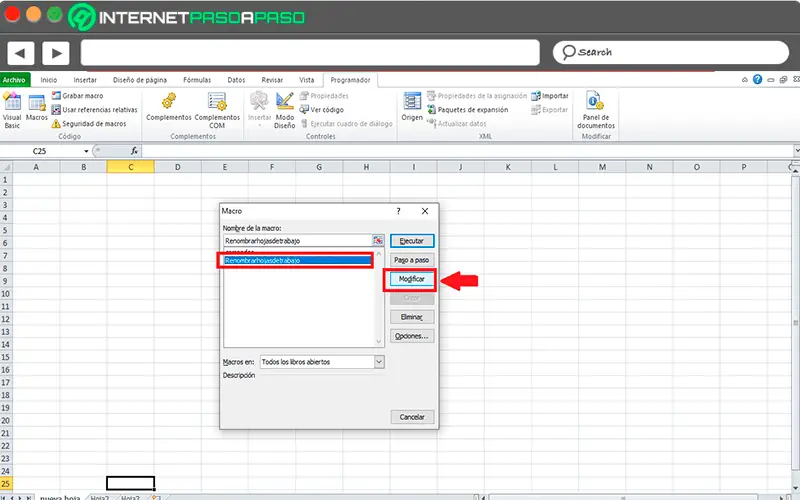This screenshot has width=800, height=500.
Task: Toggle Modo Diseño
Action: coord(285,110)
